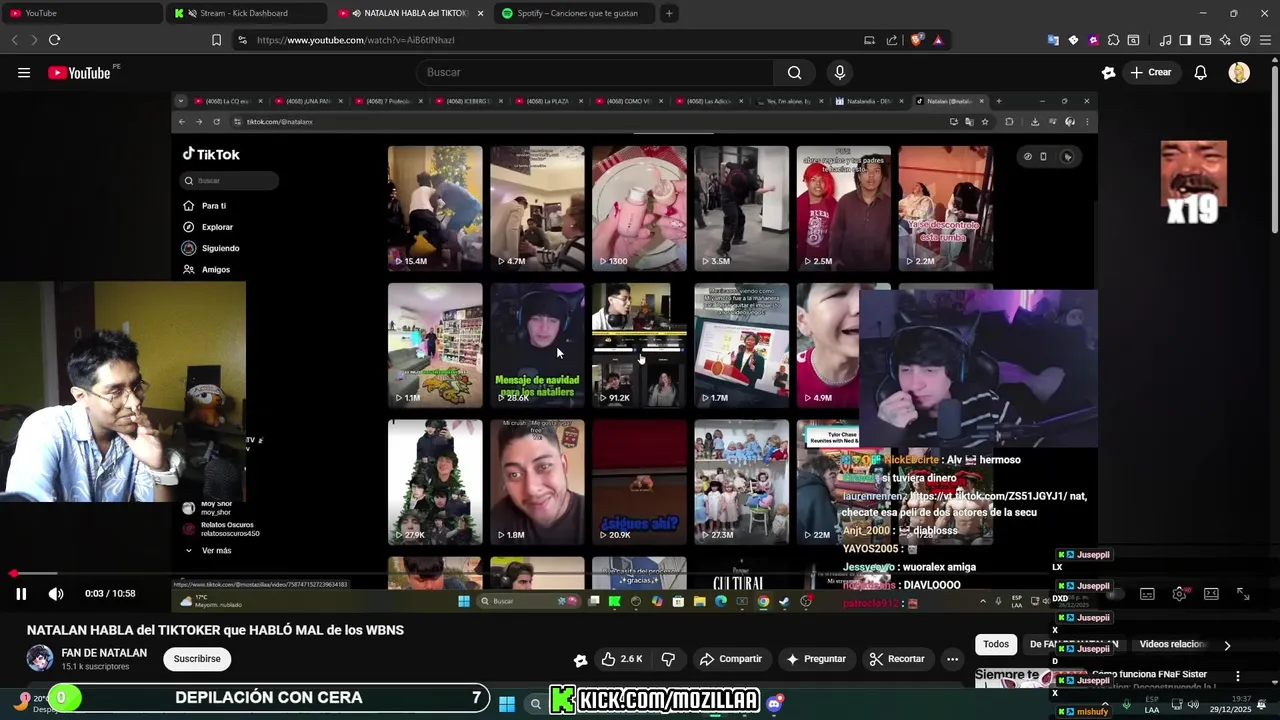
Task: Open Discord from the taskbar
Action: pos(774,704)
